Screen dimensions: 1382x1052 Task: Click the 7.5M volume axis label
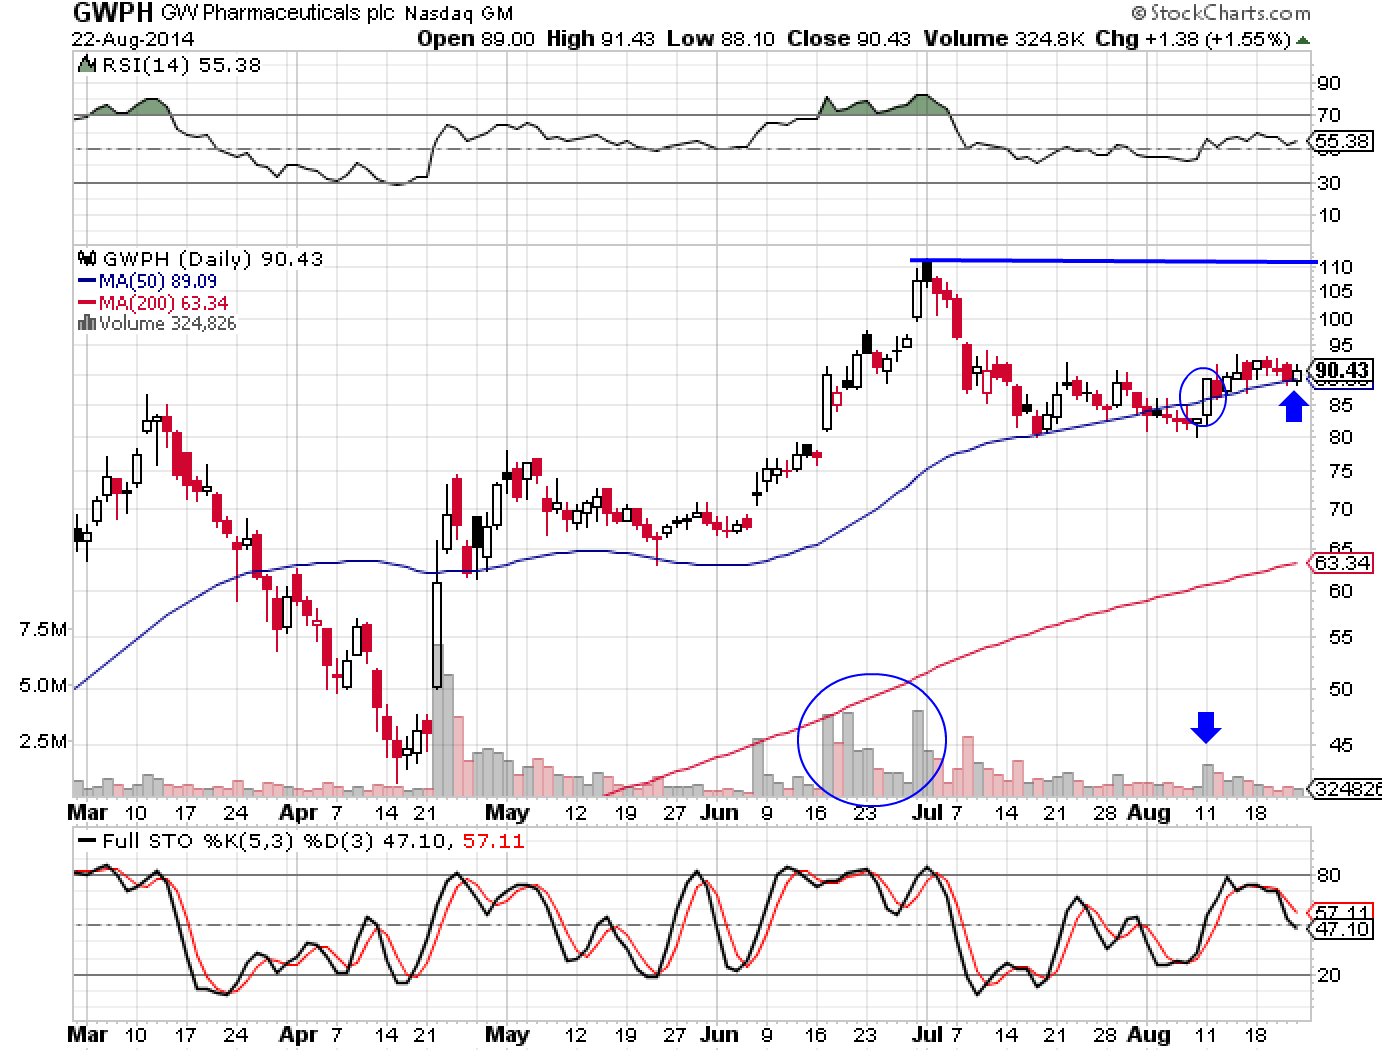click(43, 630)
